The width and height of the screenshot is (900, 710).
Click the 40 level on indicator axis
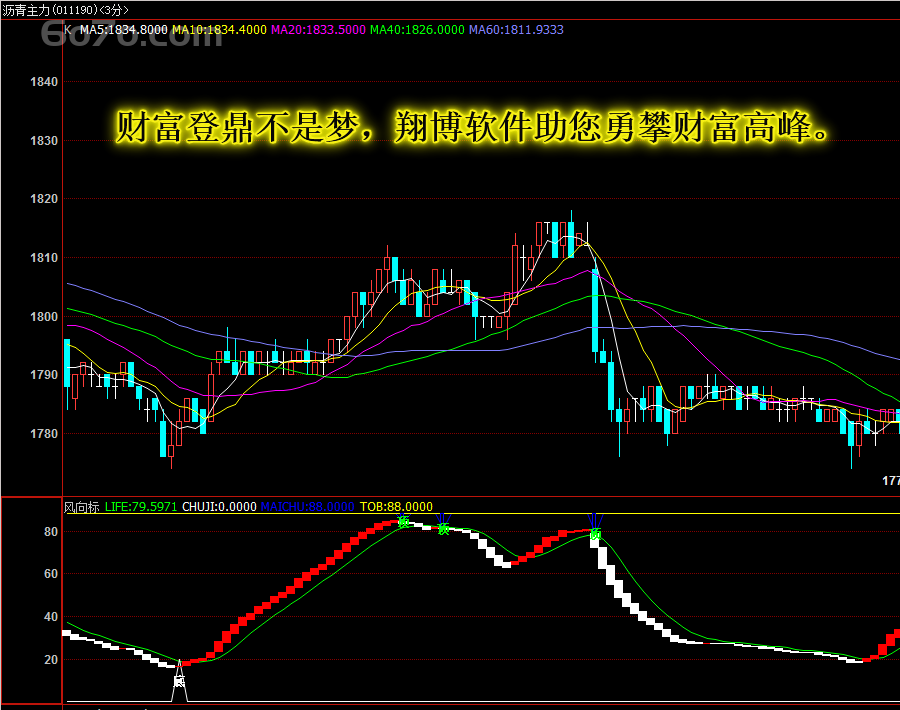pyautogui.click(x=51, y=617)
